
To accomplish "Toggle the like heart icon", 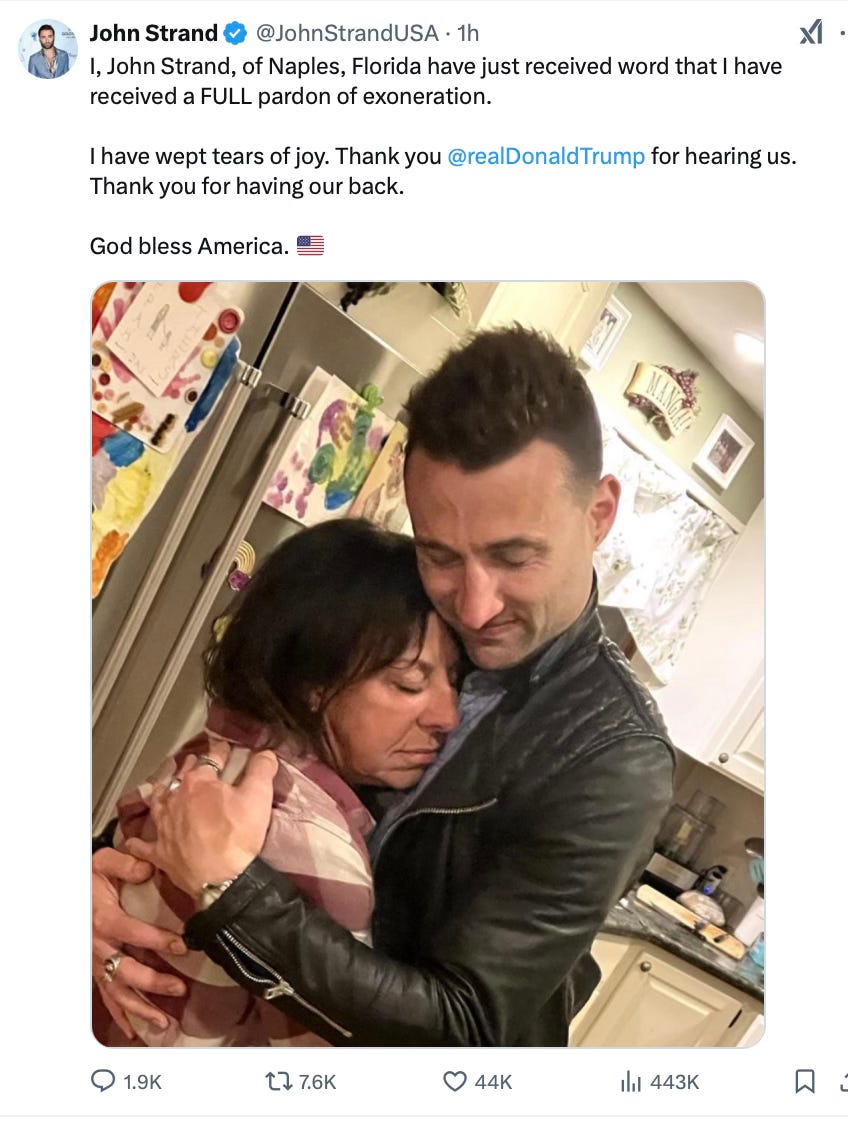I will (455, 1080).
